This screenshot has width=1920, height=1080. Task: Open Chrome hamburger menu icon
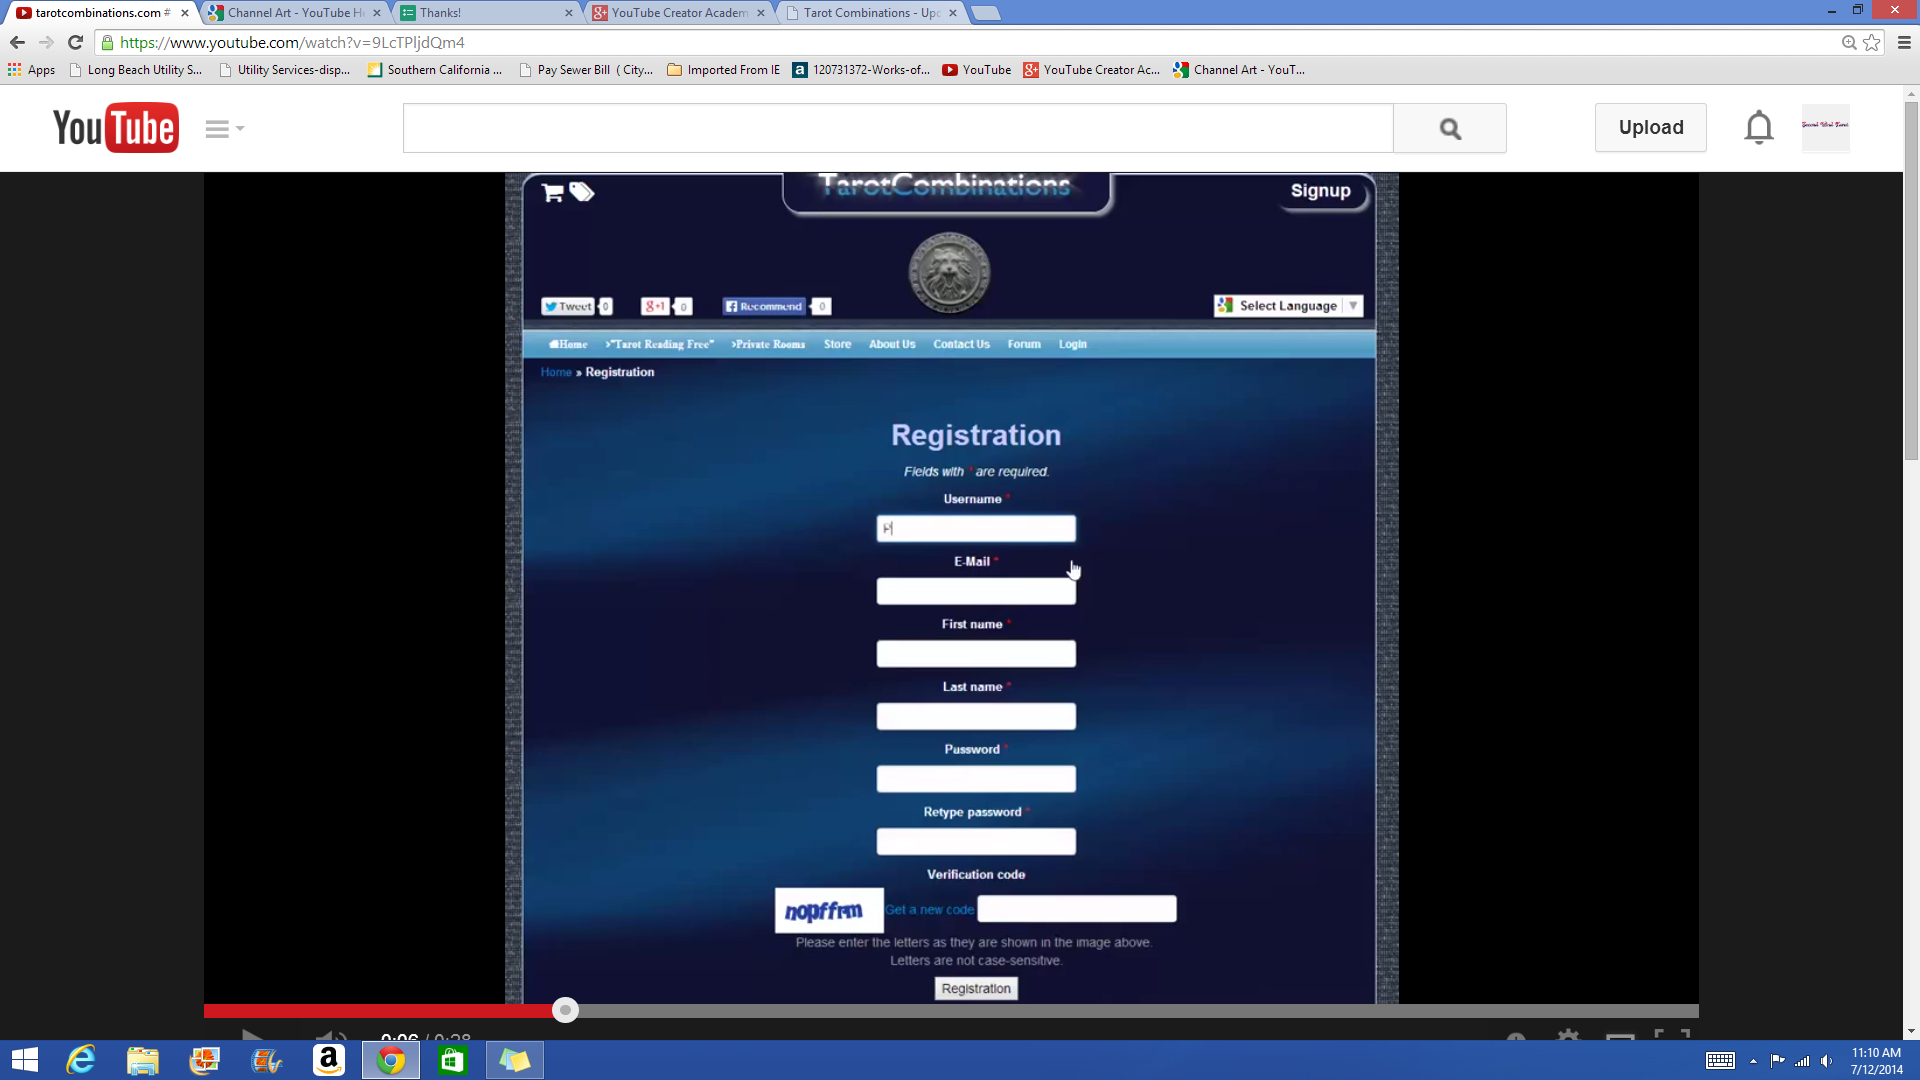tap(1904, 42)
